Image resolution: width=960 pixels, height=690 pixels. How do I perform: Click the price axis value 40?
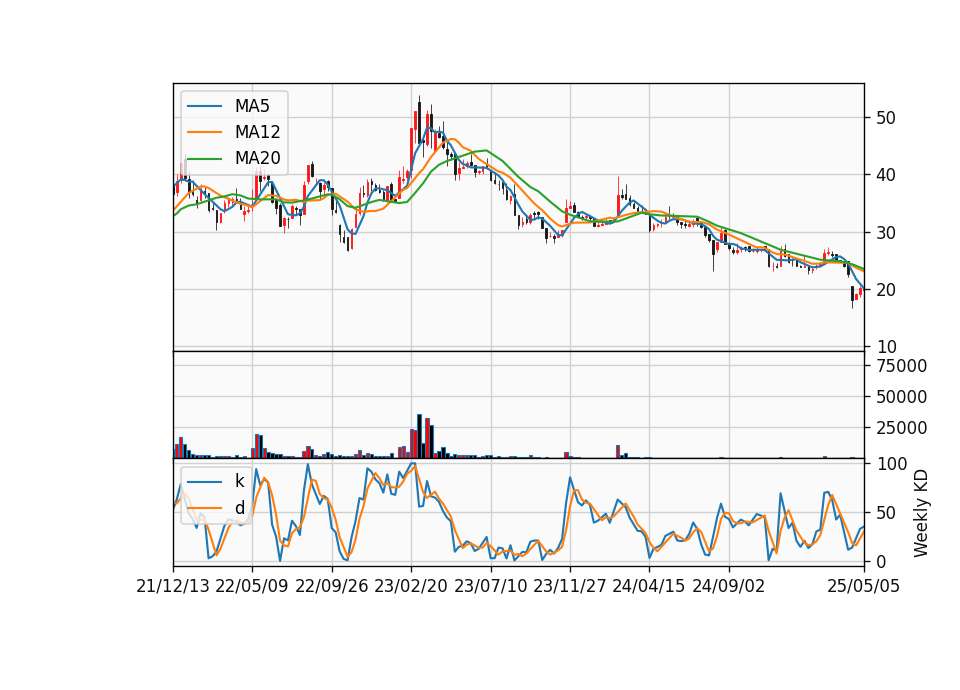886,175
